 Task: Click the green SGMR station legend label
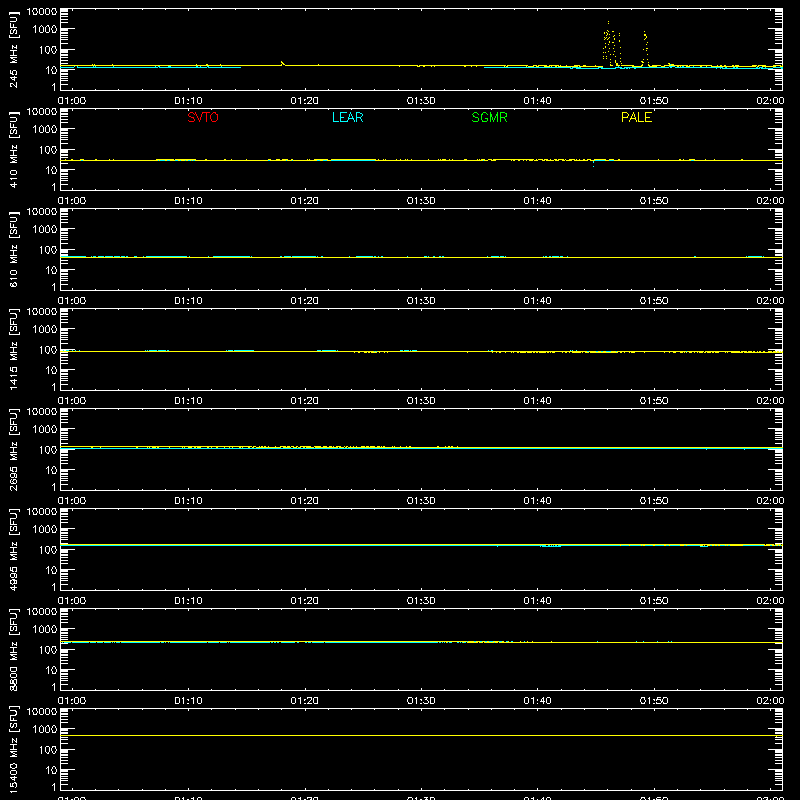click(x=489, y=117)
